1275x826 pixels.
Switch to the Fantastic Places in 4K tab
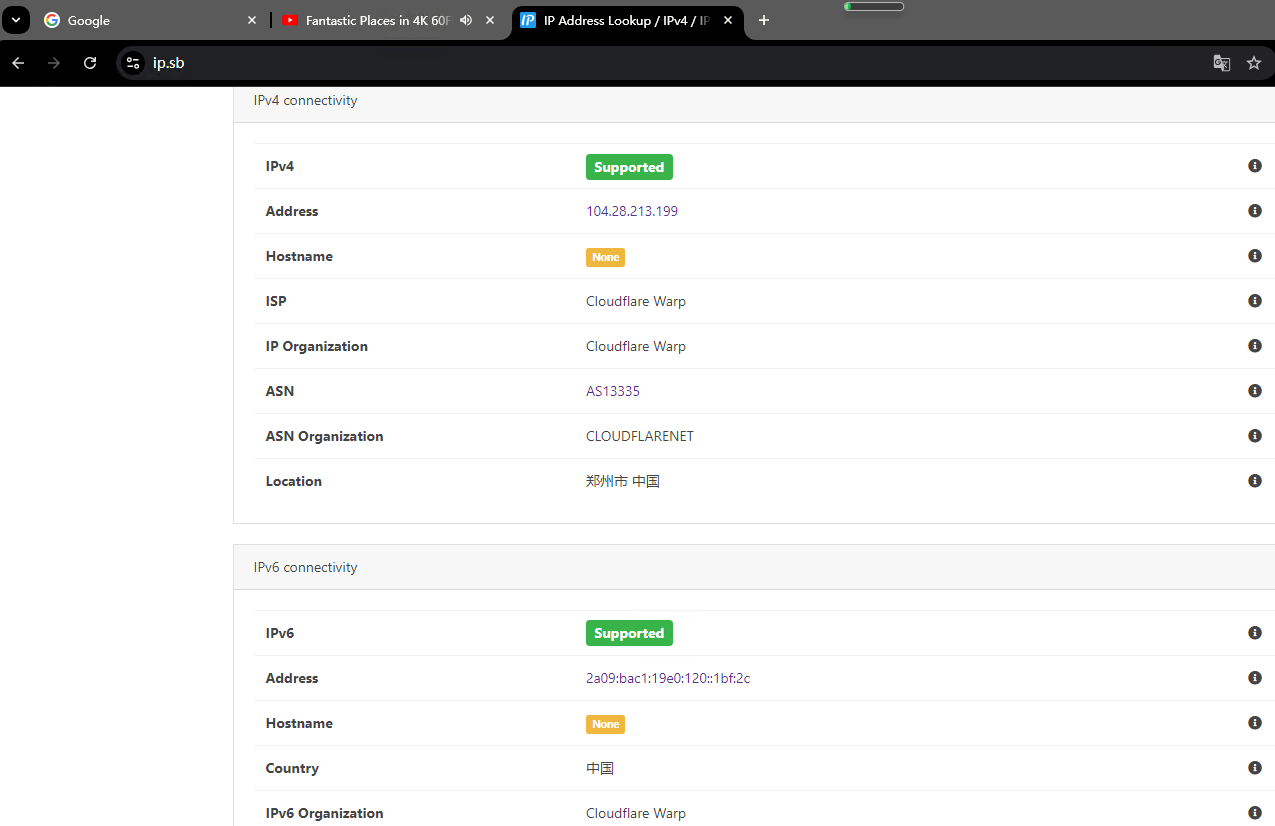[389, 20]
